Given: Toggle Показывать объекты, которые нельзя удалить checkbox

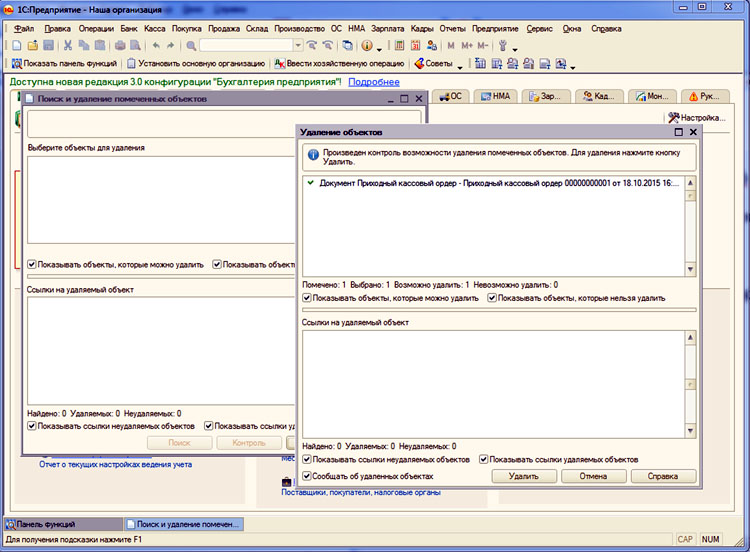Looking at the screenshot, I should pos(492,298).
